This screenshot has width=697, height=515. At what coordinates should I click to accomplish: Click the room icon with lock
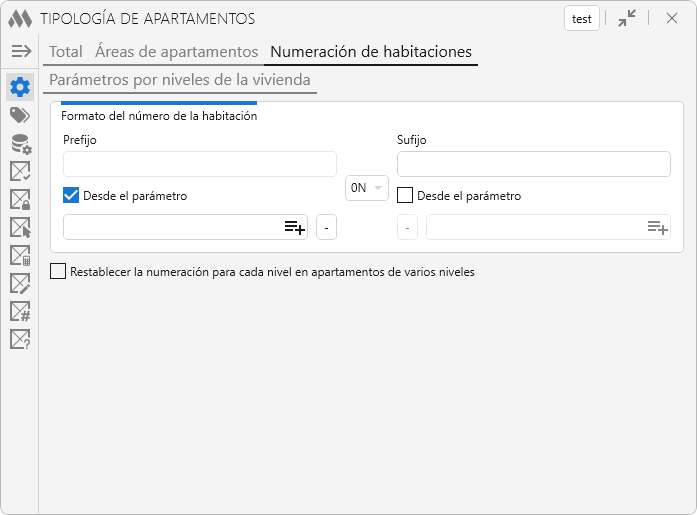point(20,199)
